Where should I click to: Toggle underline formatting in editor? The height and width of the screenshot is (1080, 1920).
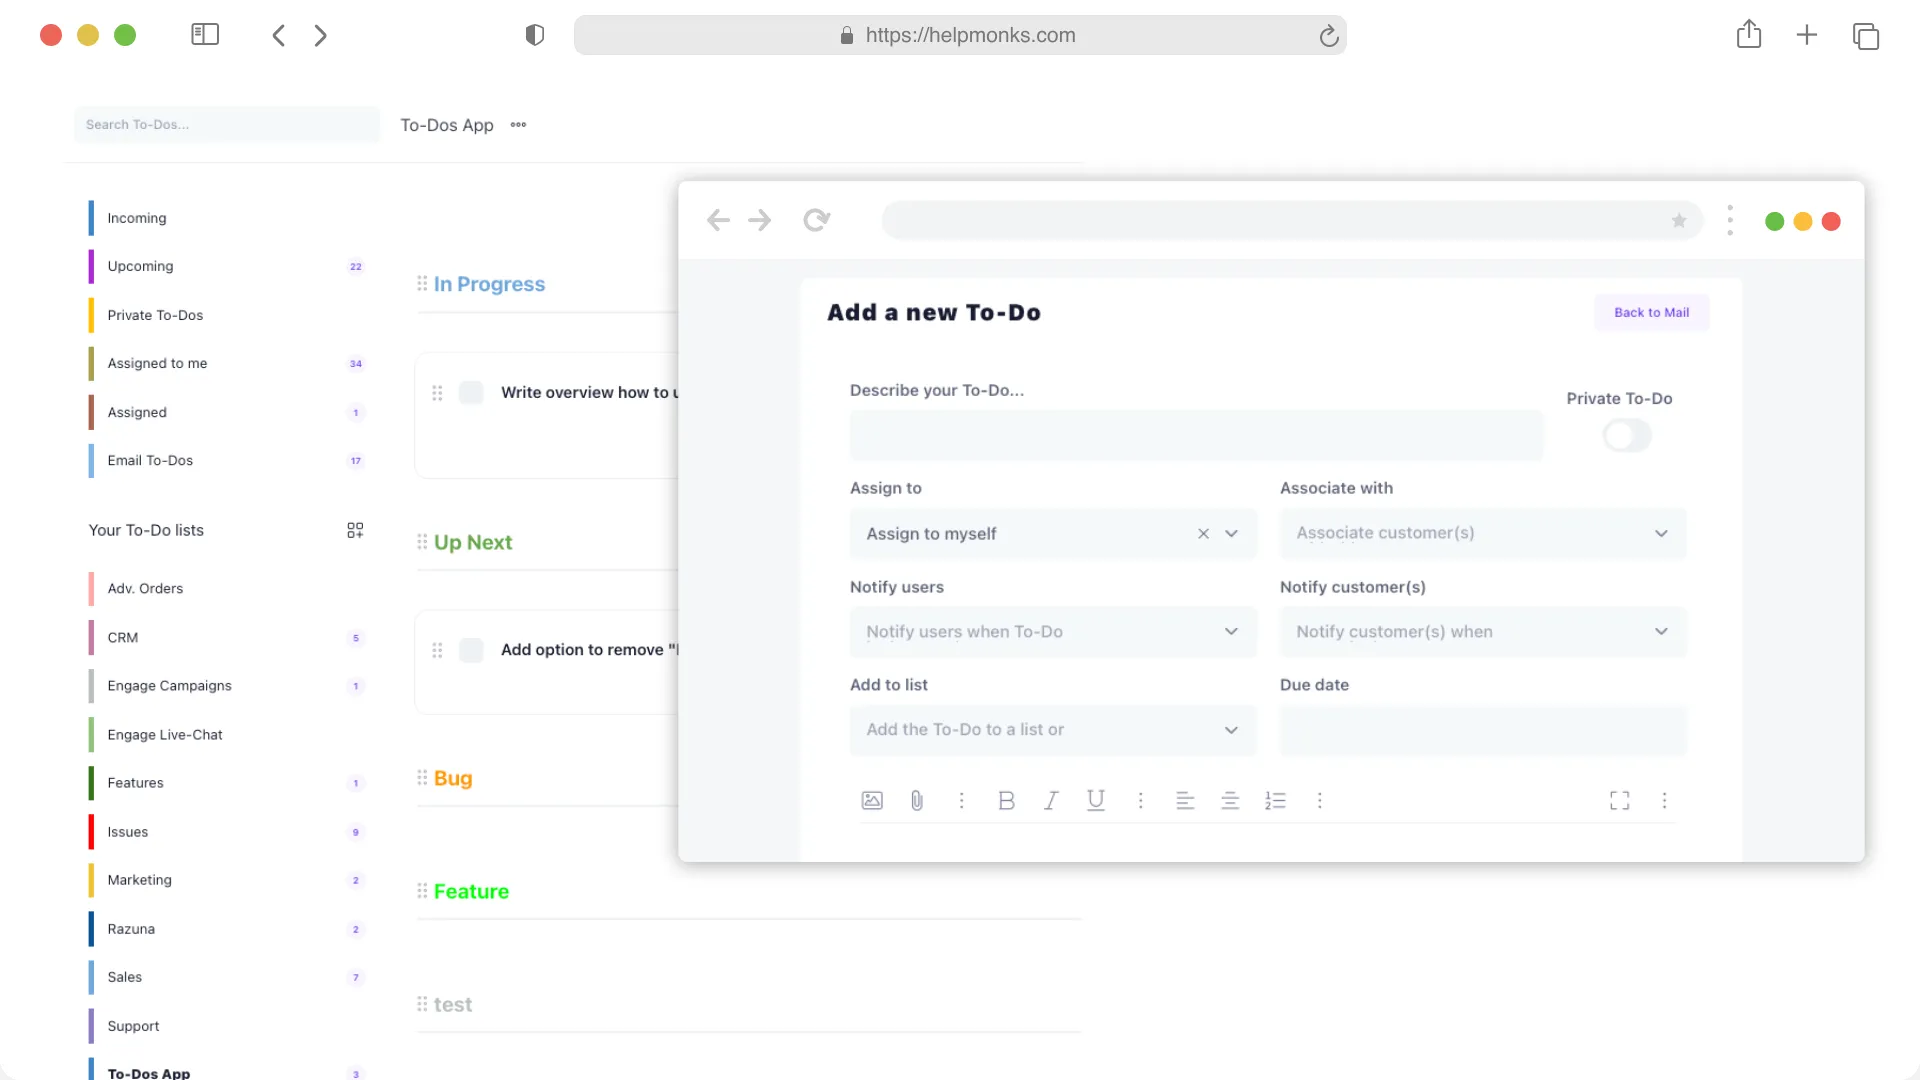1096,800
